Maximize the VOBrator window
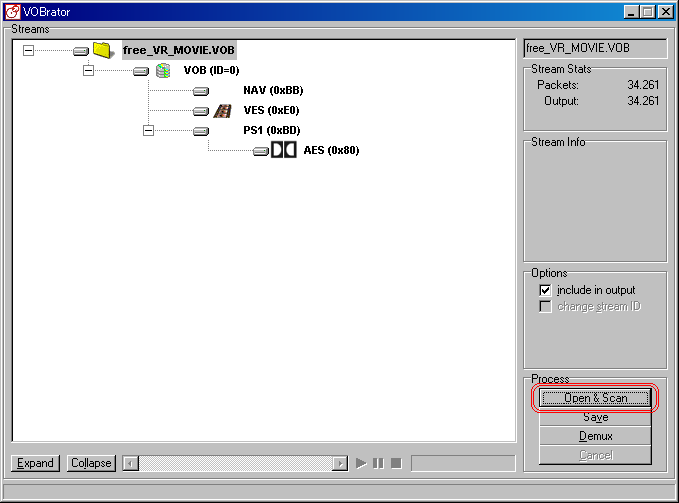The height and width of the screenshot is (503, 679). 648,12
